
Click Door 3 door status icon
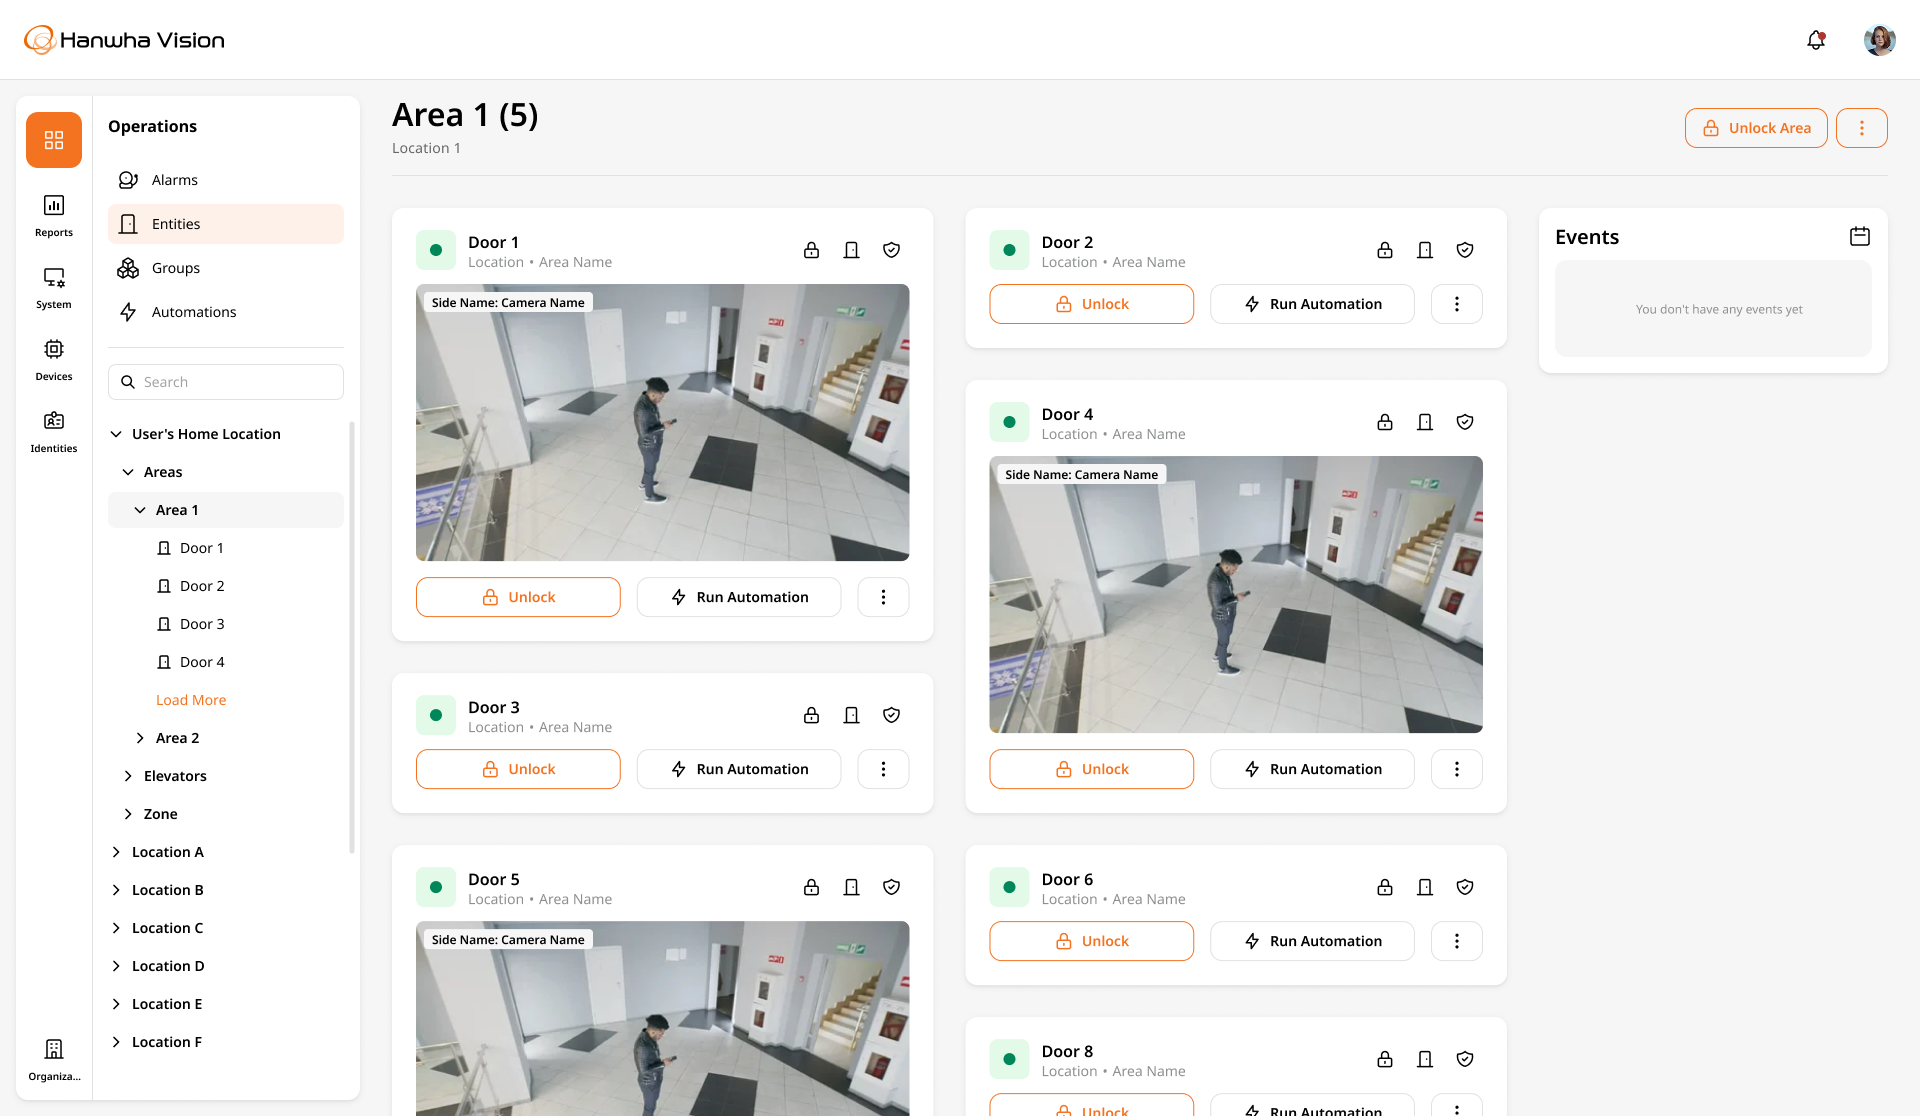852,715
